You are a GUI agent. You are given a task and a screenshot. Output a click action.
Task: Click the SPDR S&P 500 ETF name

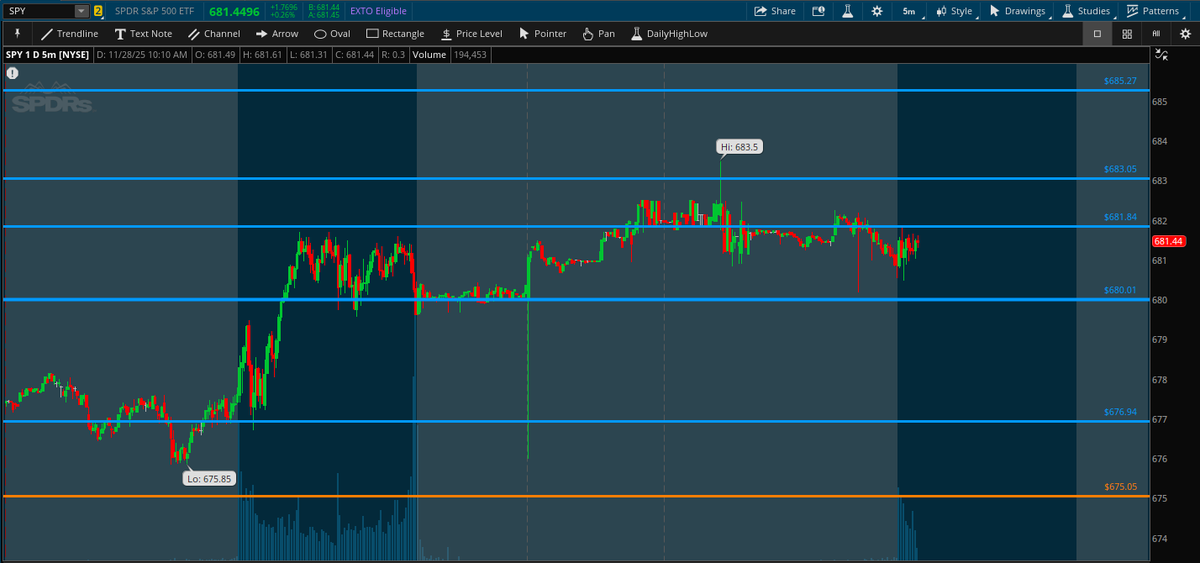156,11
